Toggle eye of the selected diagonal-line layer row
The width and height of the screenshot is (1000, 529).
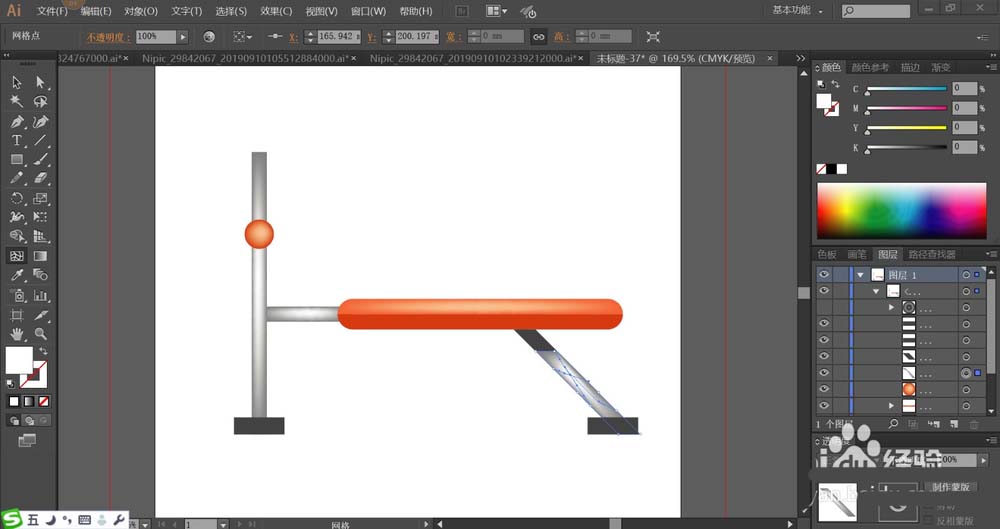pos(824,373)
